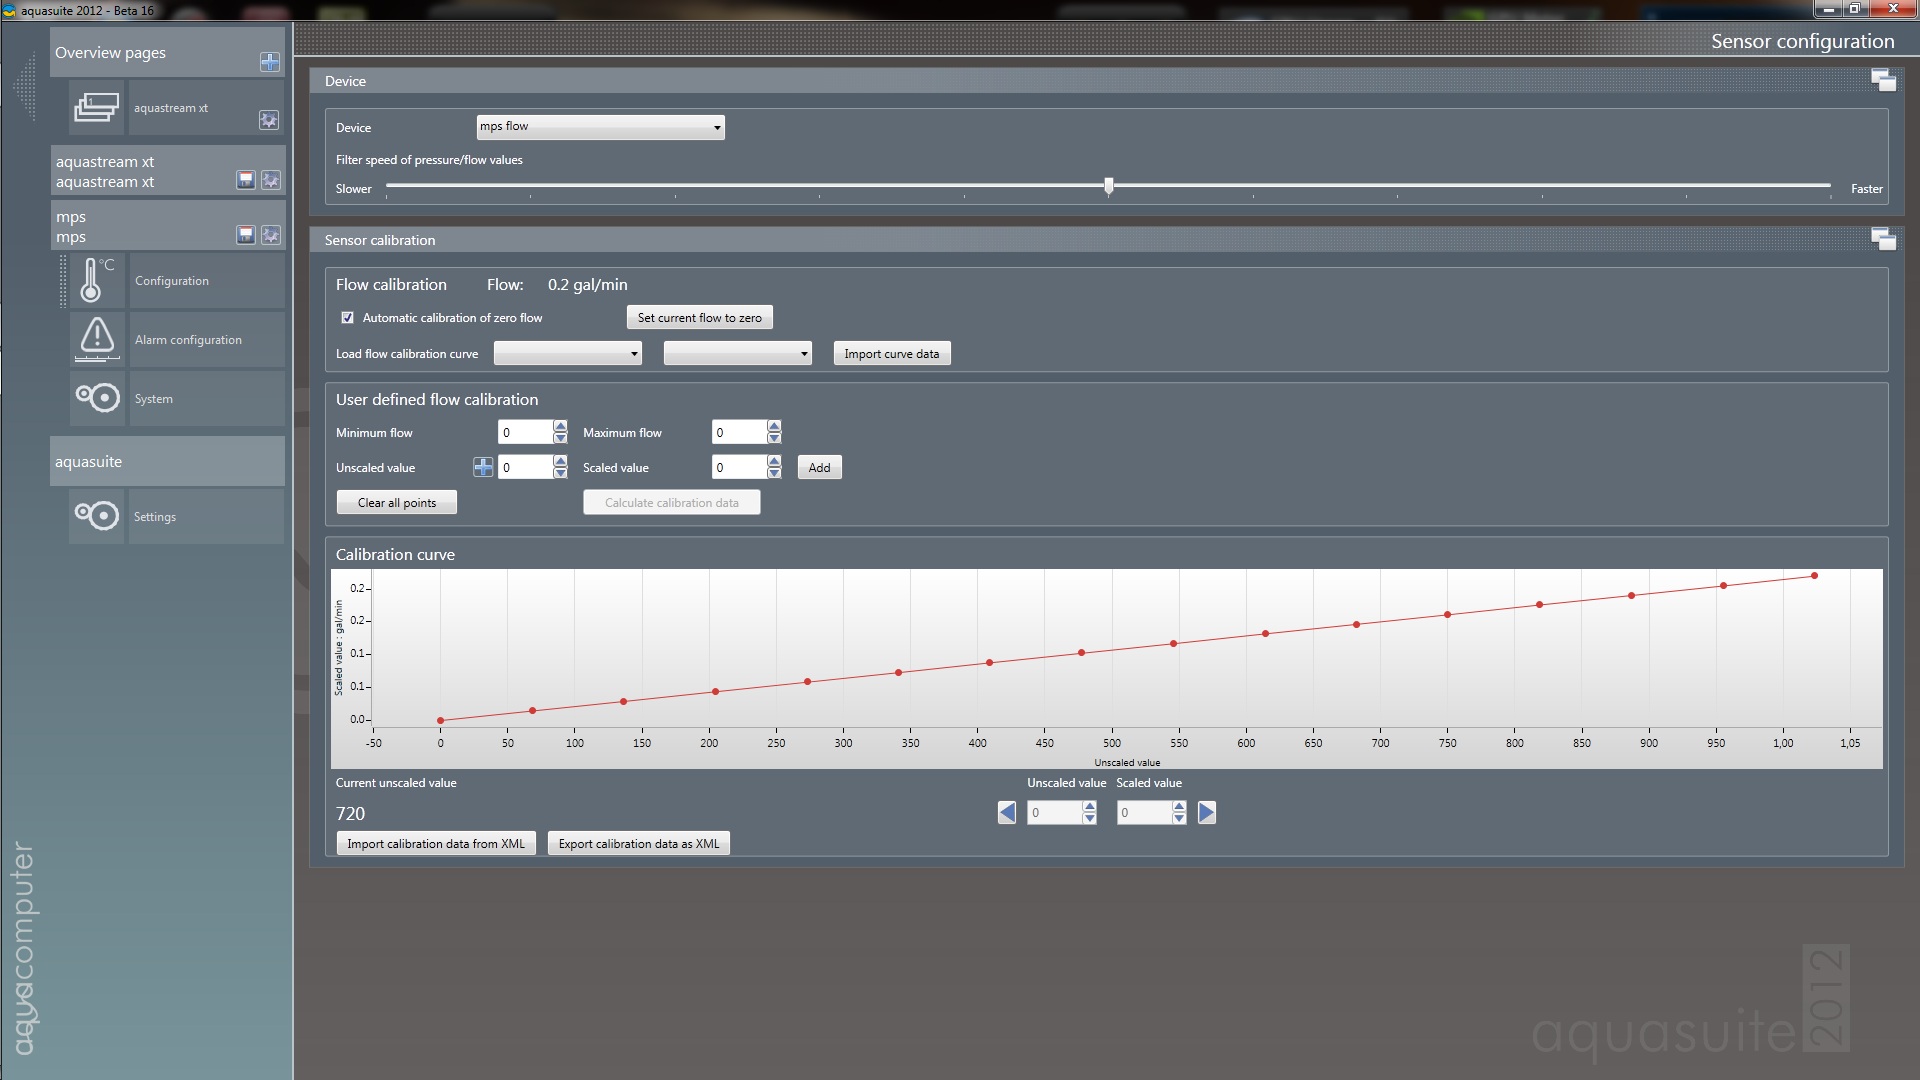Viewport: 1920px width, 1080px height.
Task: Open the Alarm configuration warning icon
Action: [96, 338]
